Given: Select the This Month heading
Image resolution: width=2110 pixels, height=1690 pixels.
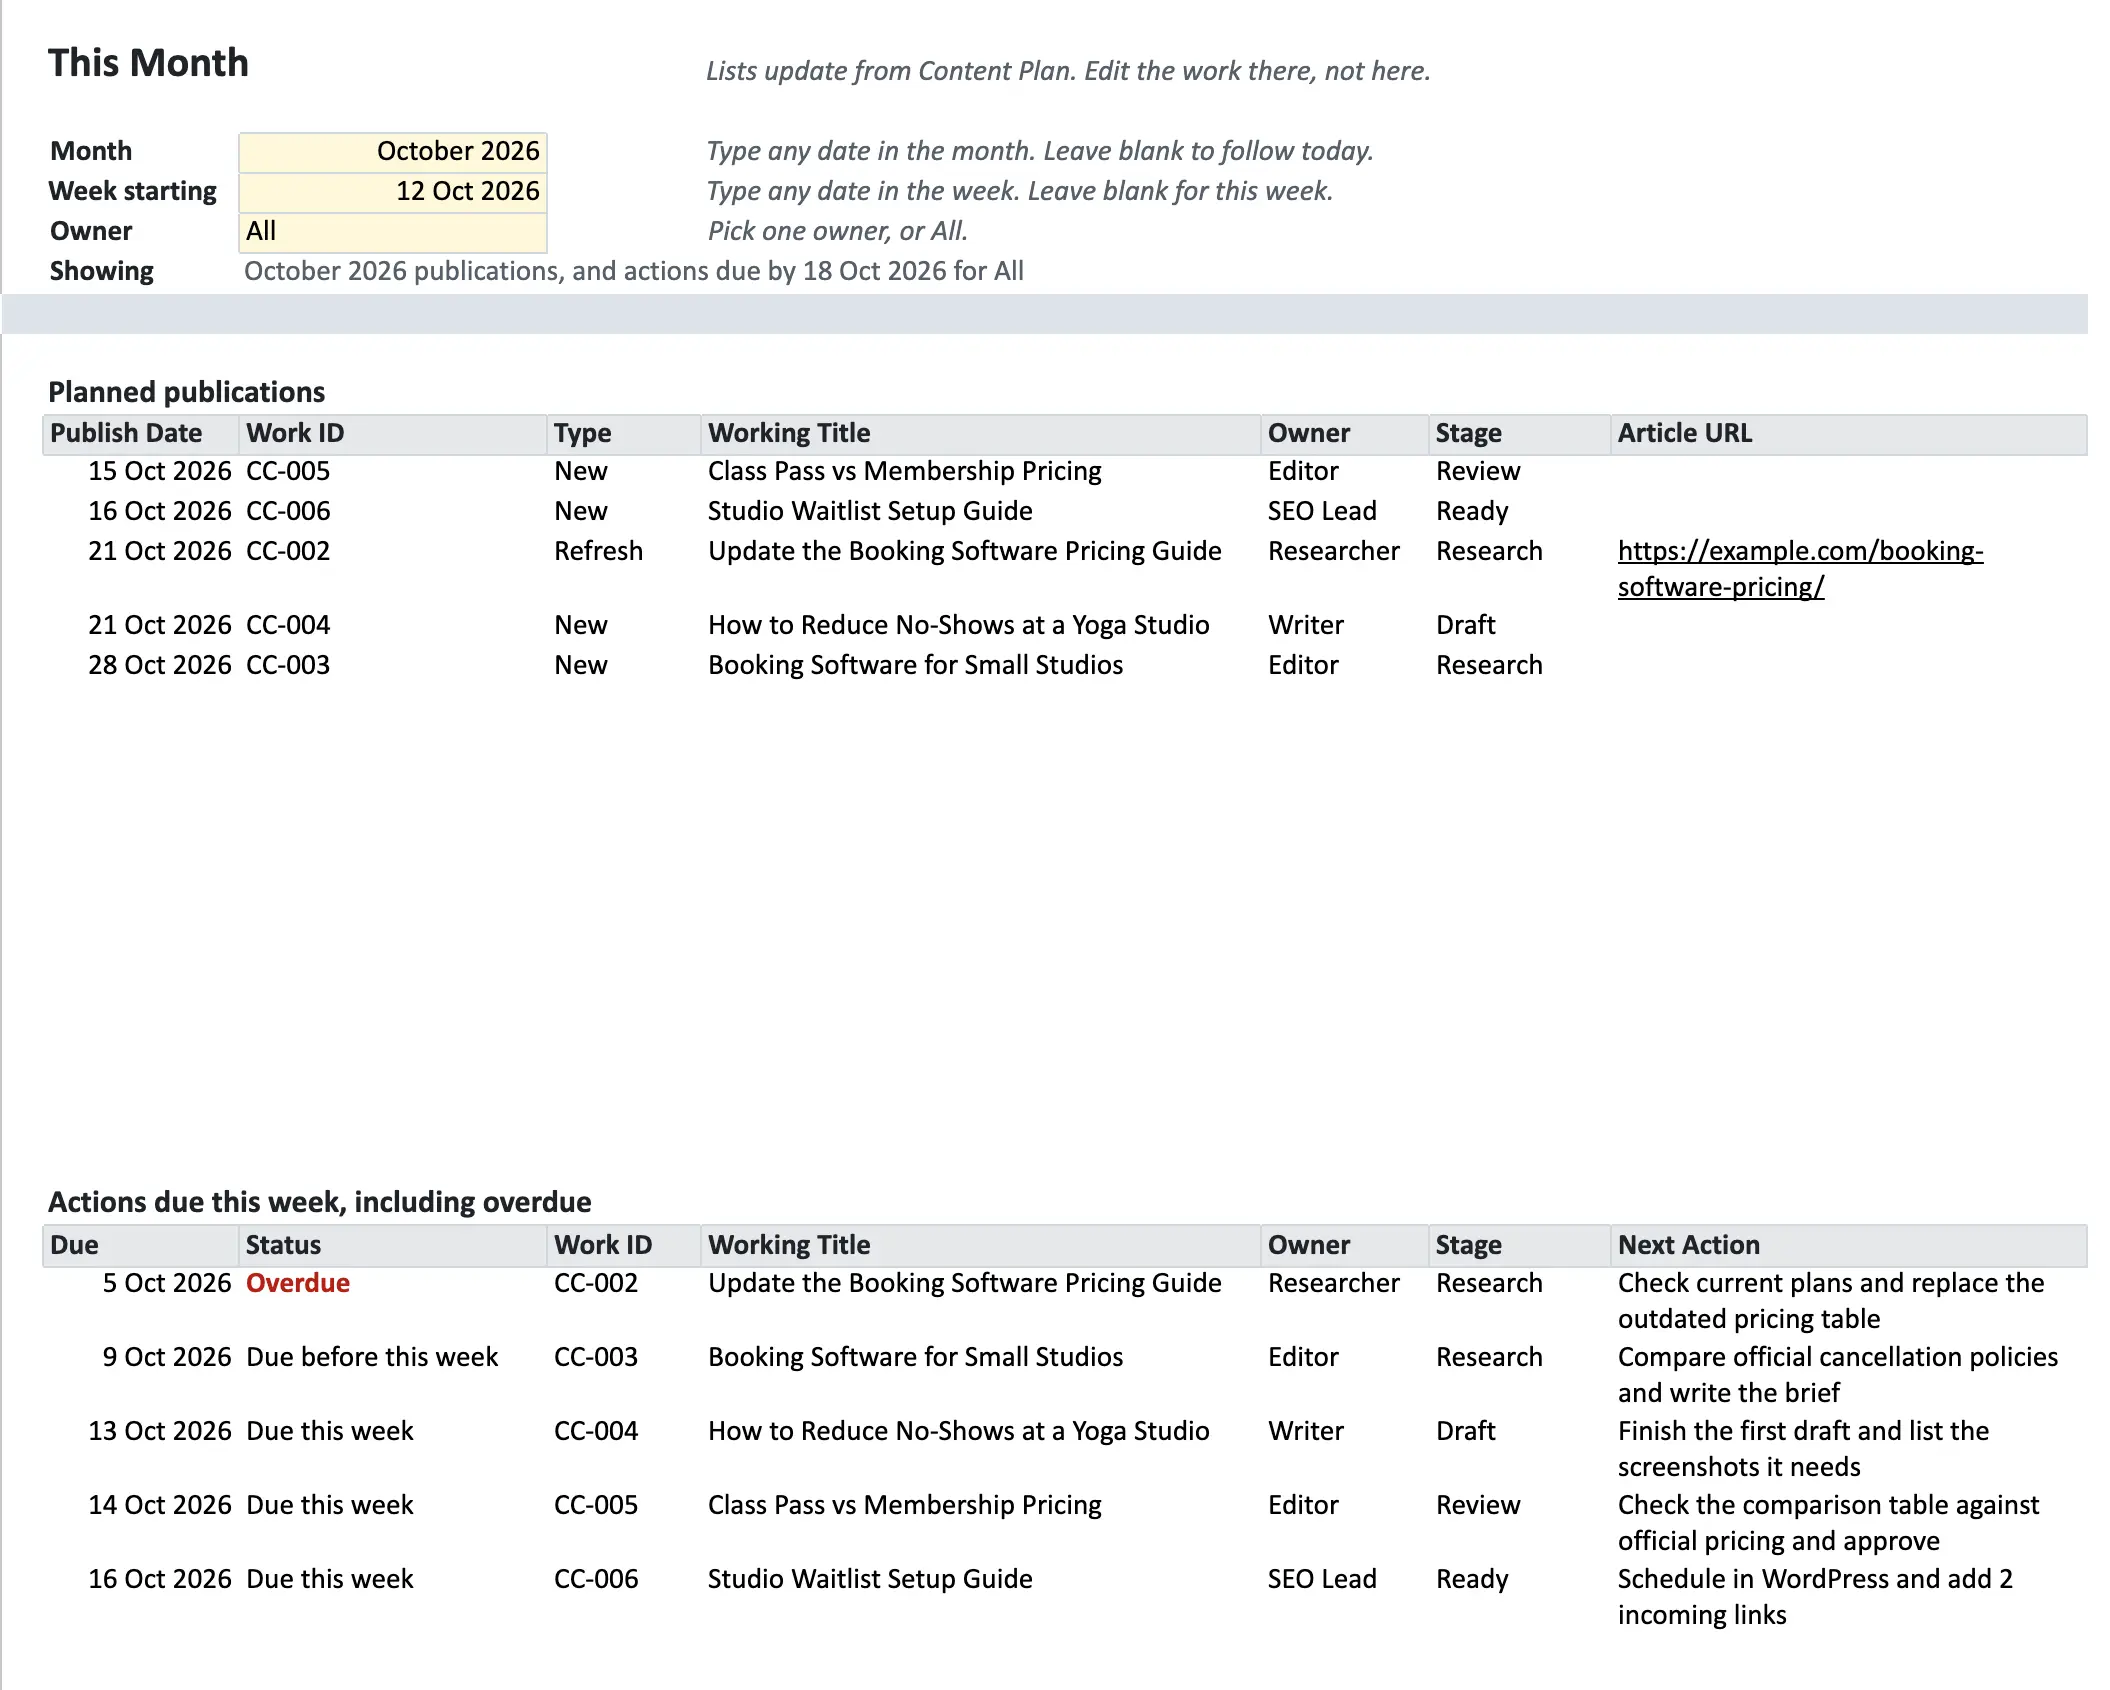Looking at the screenshot, I should coord(148,63).
